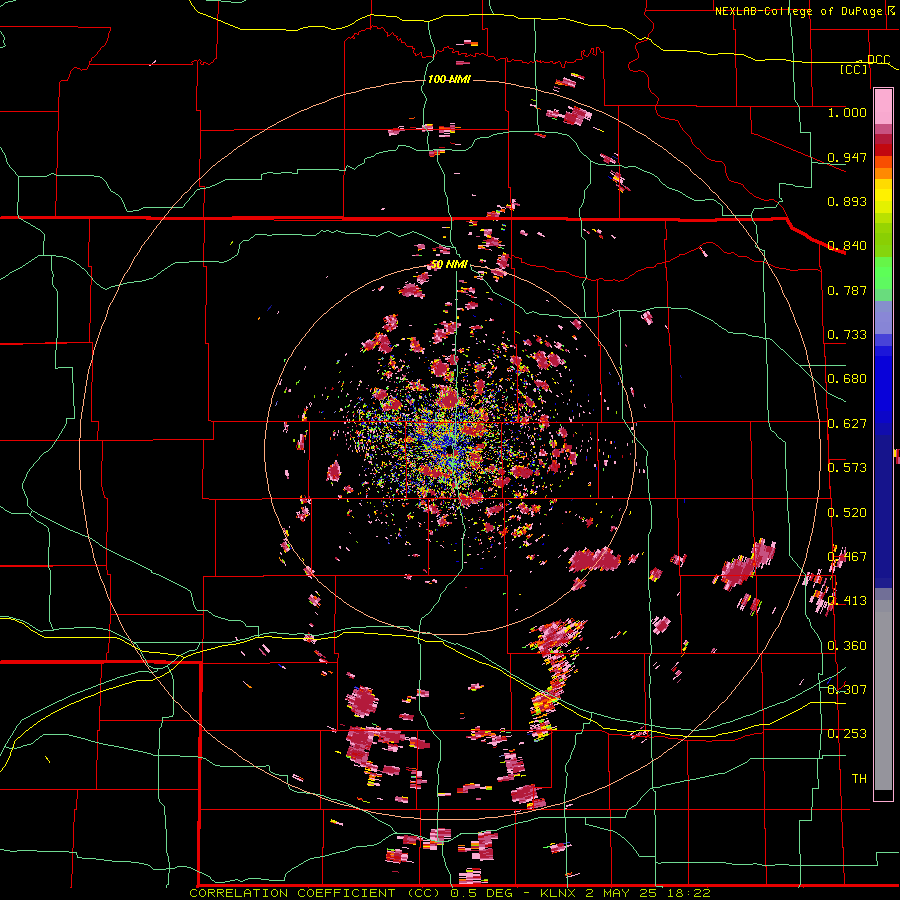
Task: Click the [CC] legend title
Action: pyautogui.click(x=854, y=69)
